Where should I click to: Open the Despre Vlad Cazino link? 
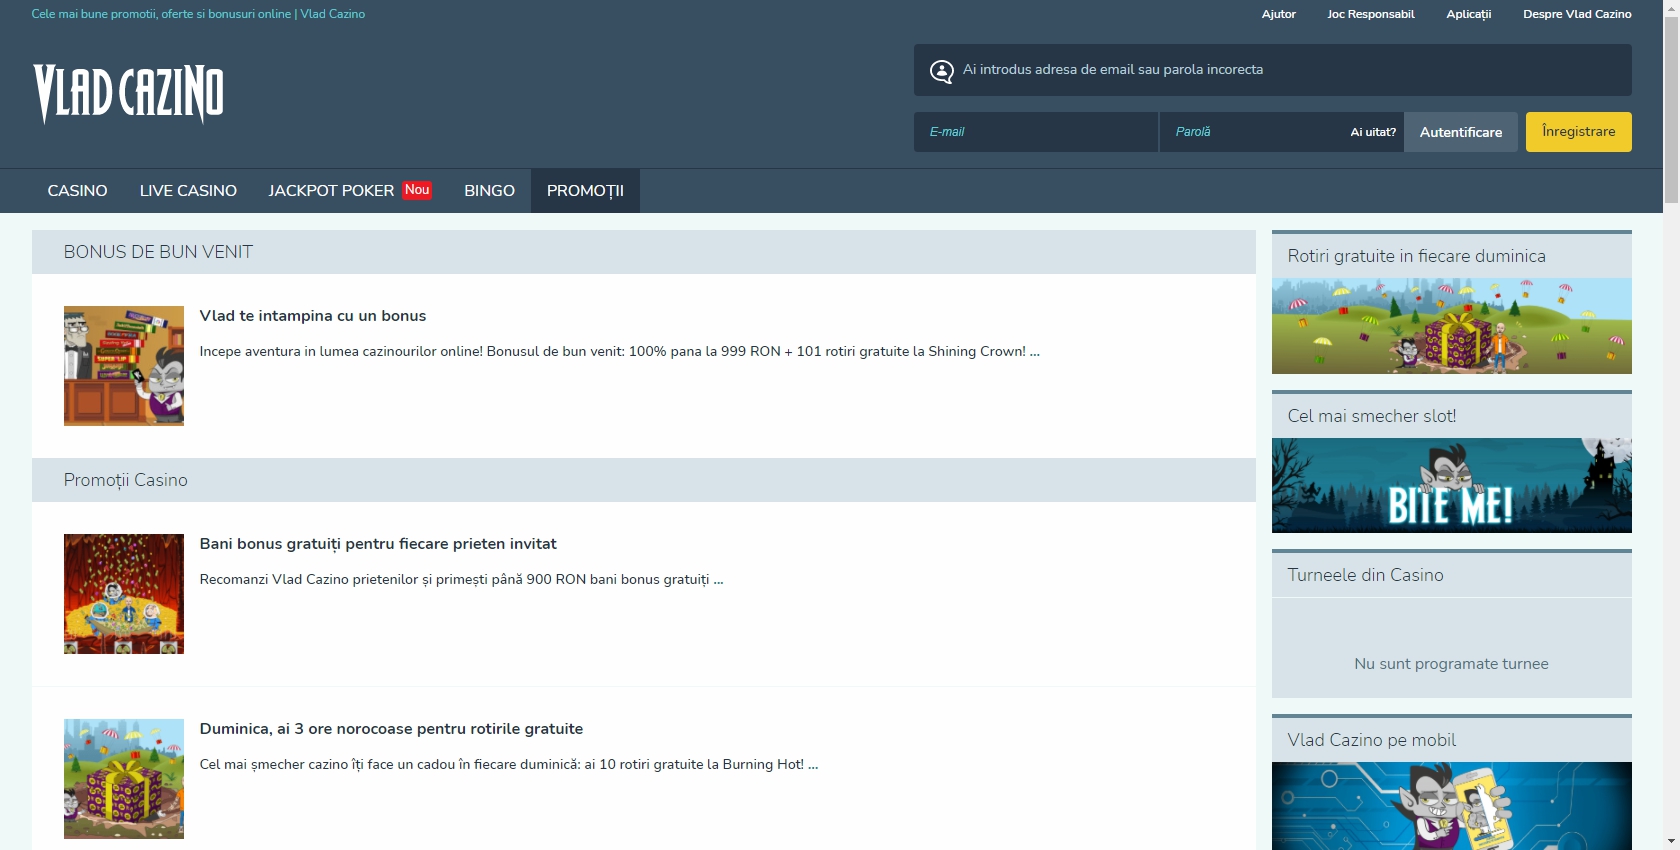[1577, 14]
